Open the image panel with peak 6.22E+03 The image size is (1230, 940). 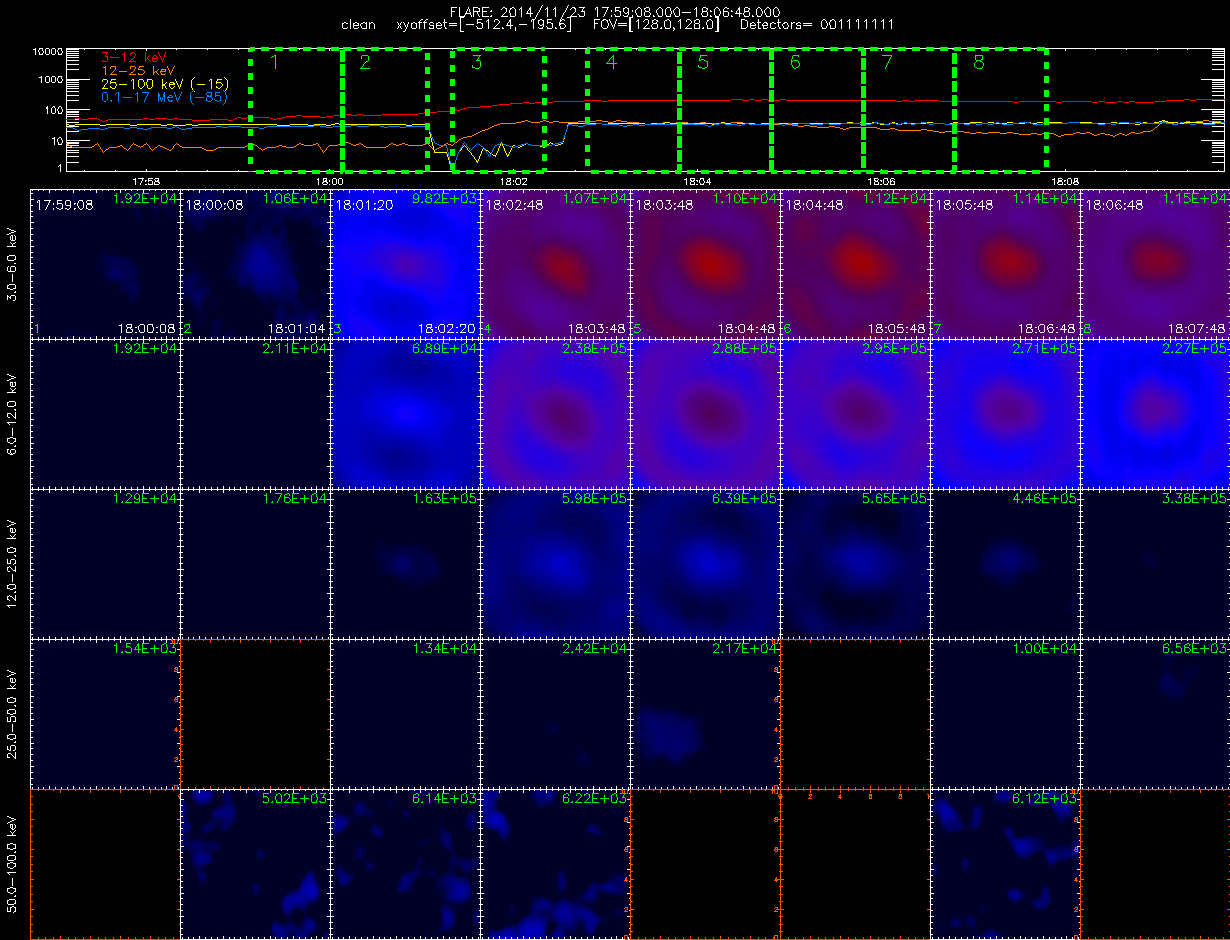[x=555, y=863]
